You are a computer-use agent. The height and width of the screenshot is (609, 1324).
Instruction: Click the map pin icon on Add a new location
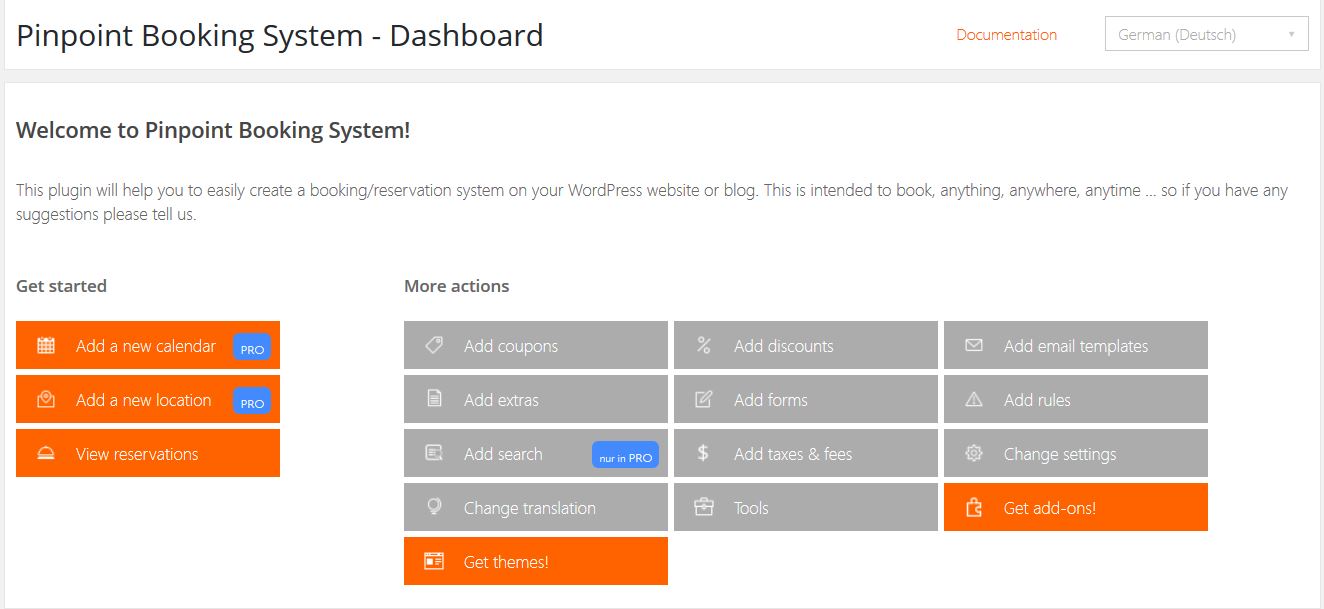click(x=46, y=400)
